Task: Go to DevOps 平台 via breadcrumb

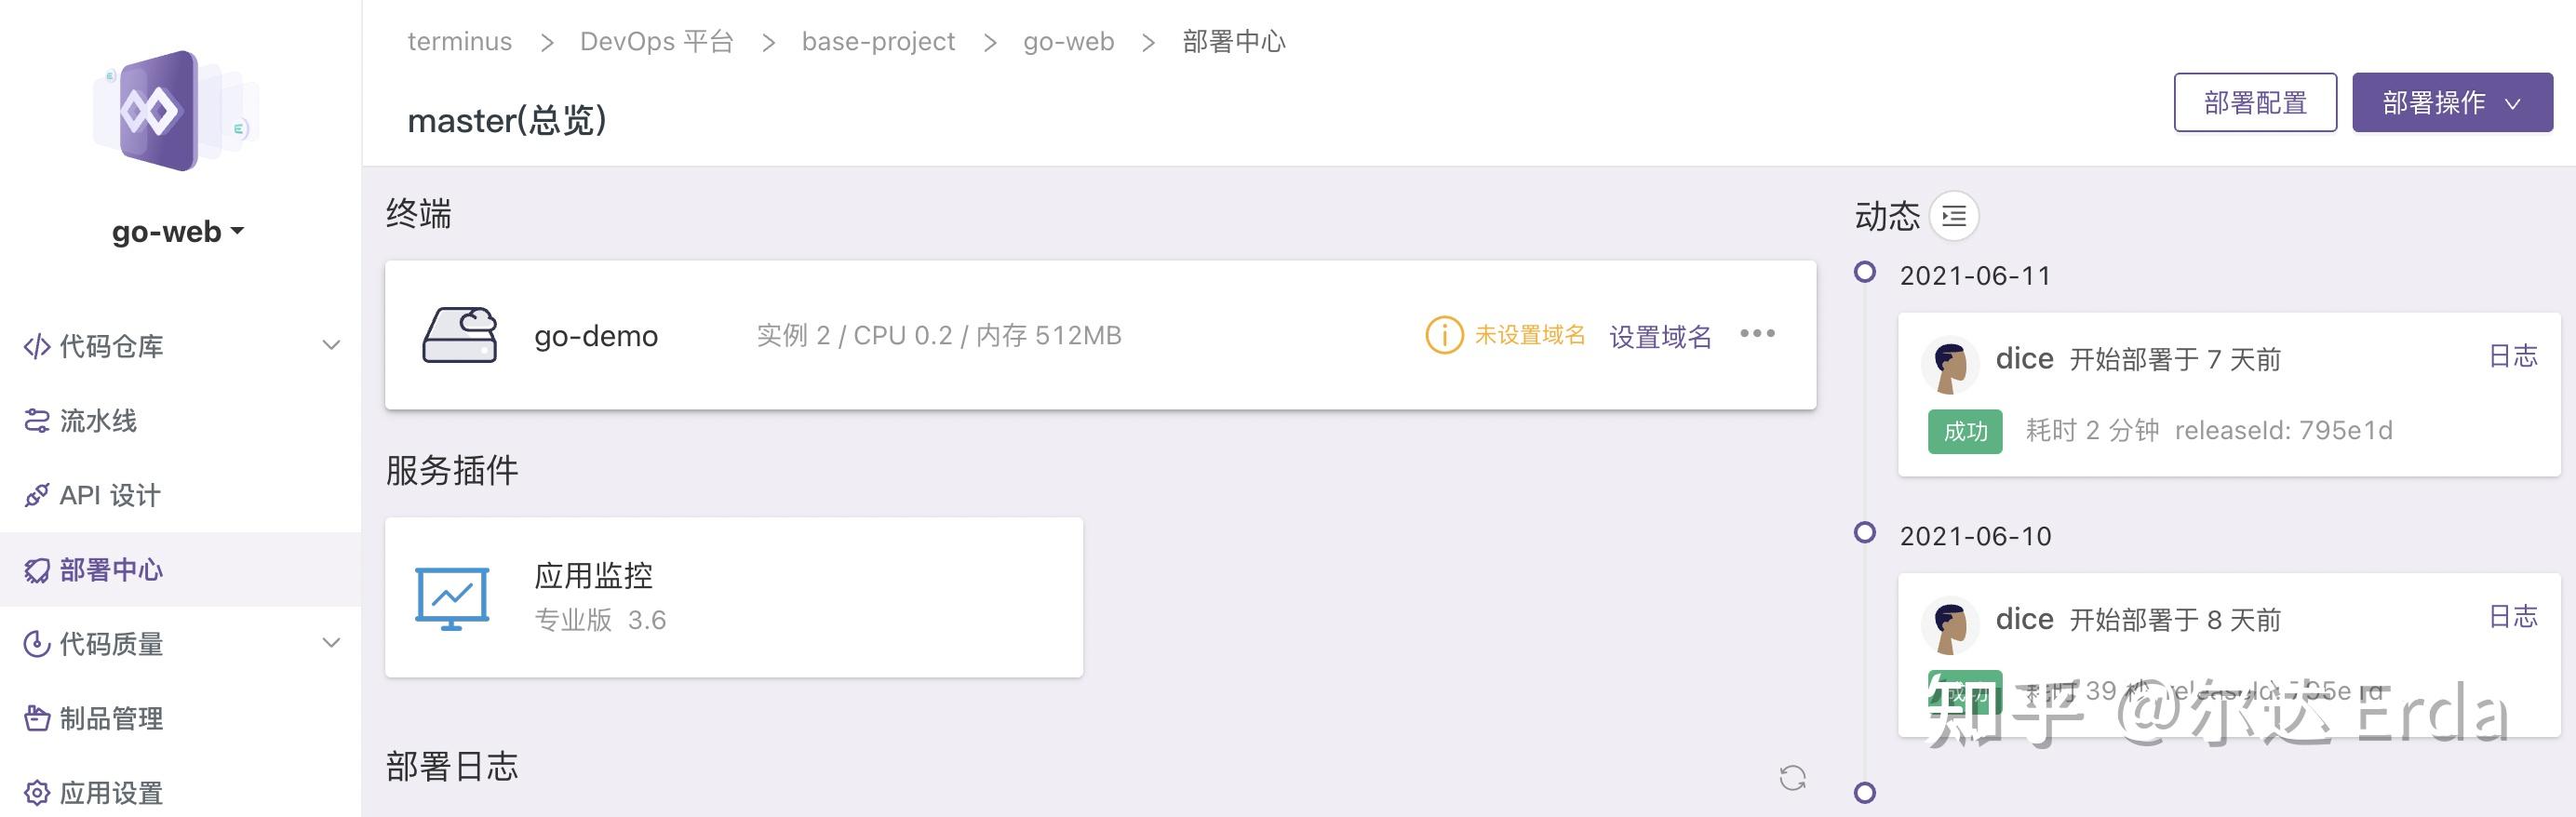Action: point(656,41)
